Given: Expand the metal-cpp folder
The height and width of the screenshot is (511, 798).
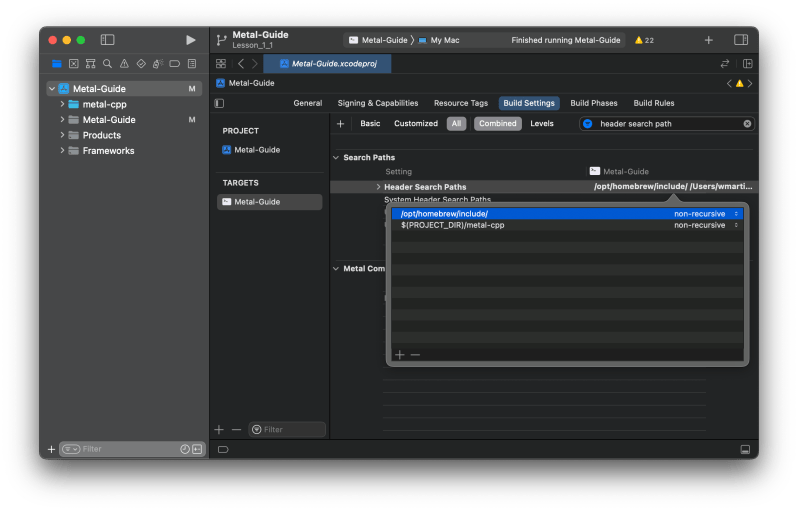Looking at the screenshot, I should pos(62,104).
